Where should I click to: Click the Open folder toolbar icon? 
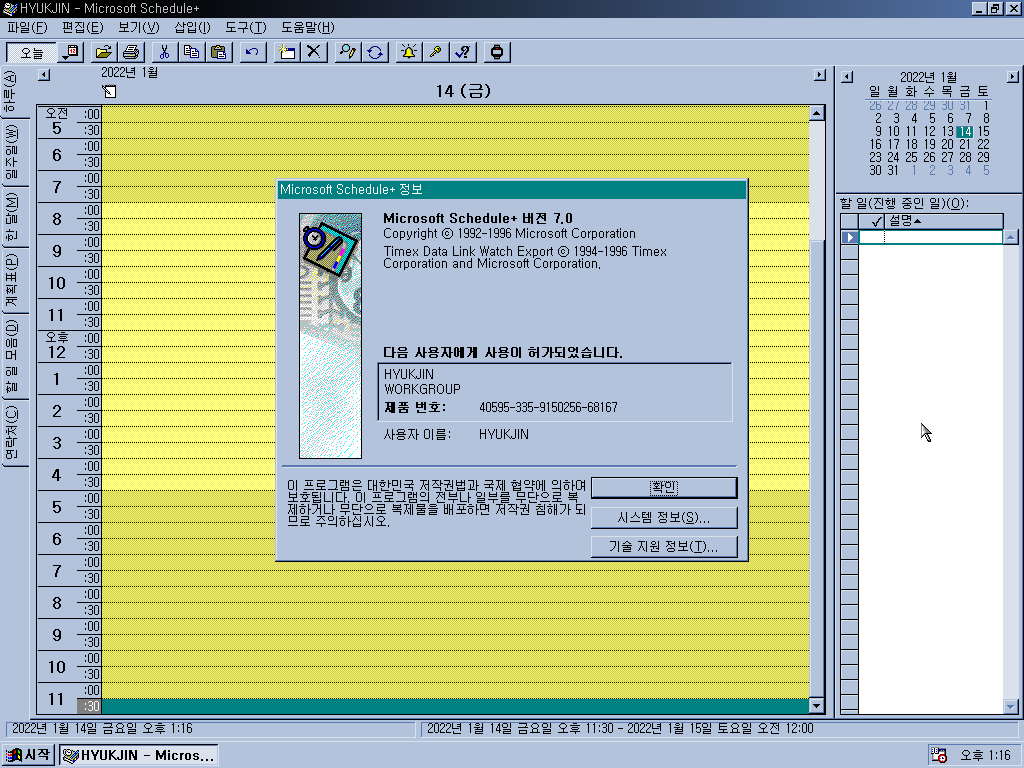pyautogui.click(x=103, y=52)
